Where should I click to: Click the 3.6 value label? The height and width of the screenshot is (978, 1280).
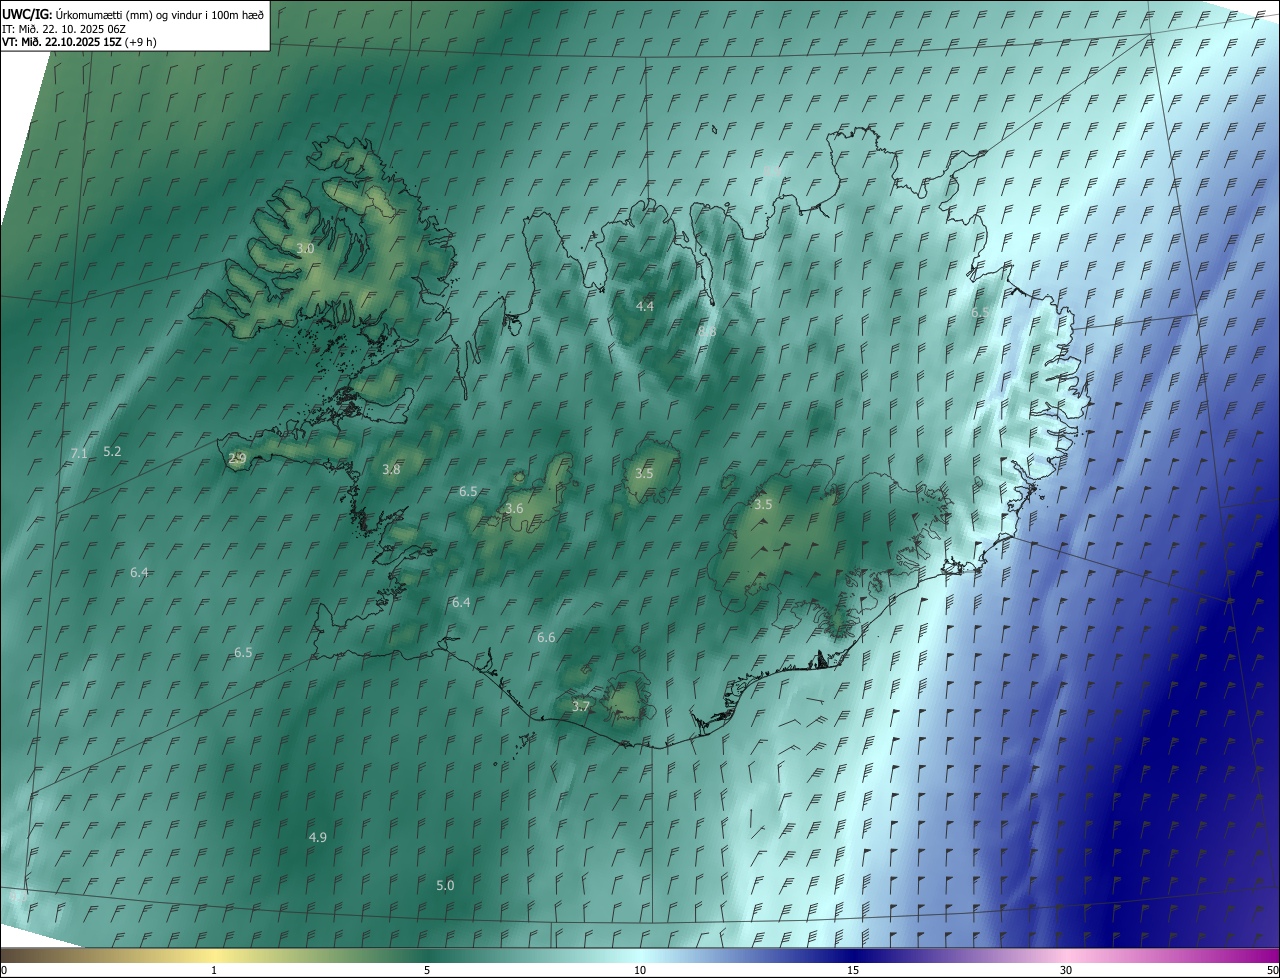point(514,508)
